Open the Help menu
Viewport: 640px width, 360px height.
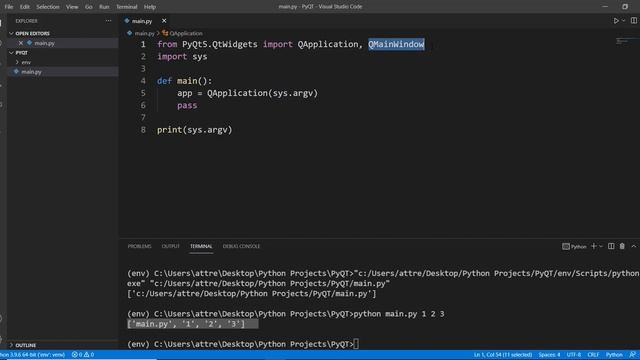[150, 7]
